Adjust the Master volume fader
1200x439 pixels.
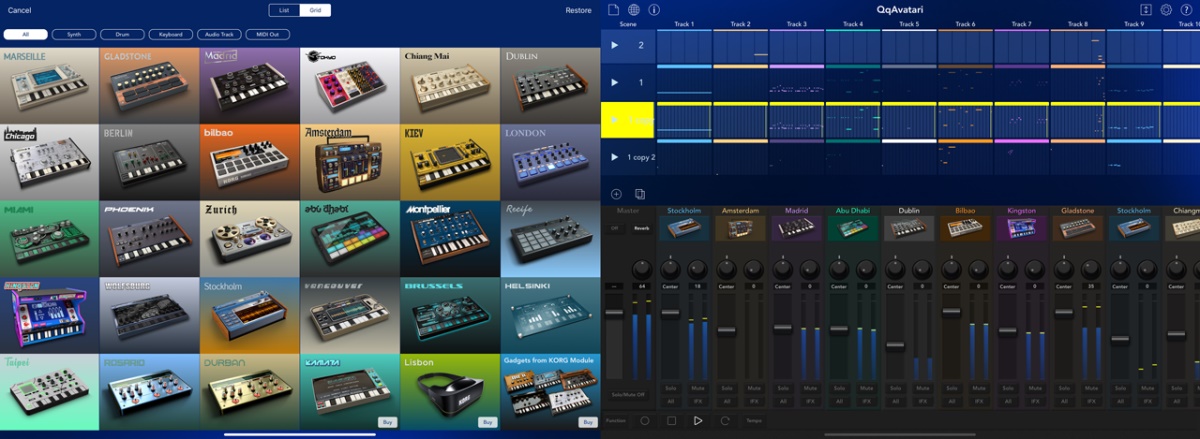(615, 313)
